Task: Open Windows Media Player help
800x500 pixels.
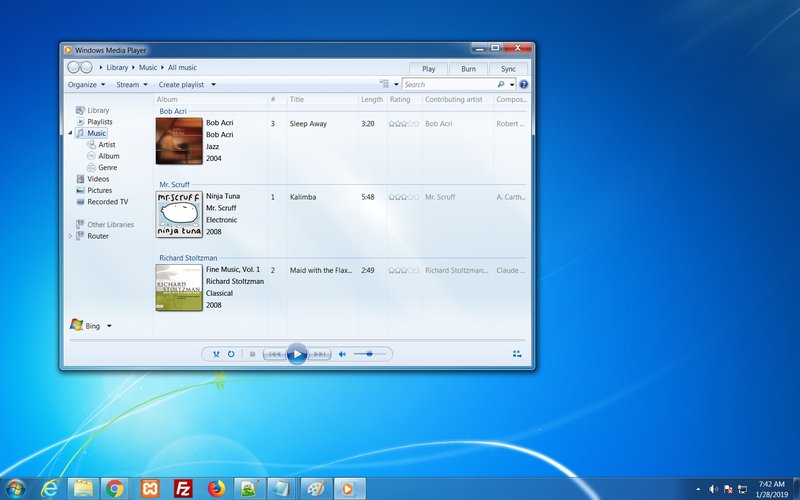Action: point(523,85)
